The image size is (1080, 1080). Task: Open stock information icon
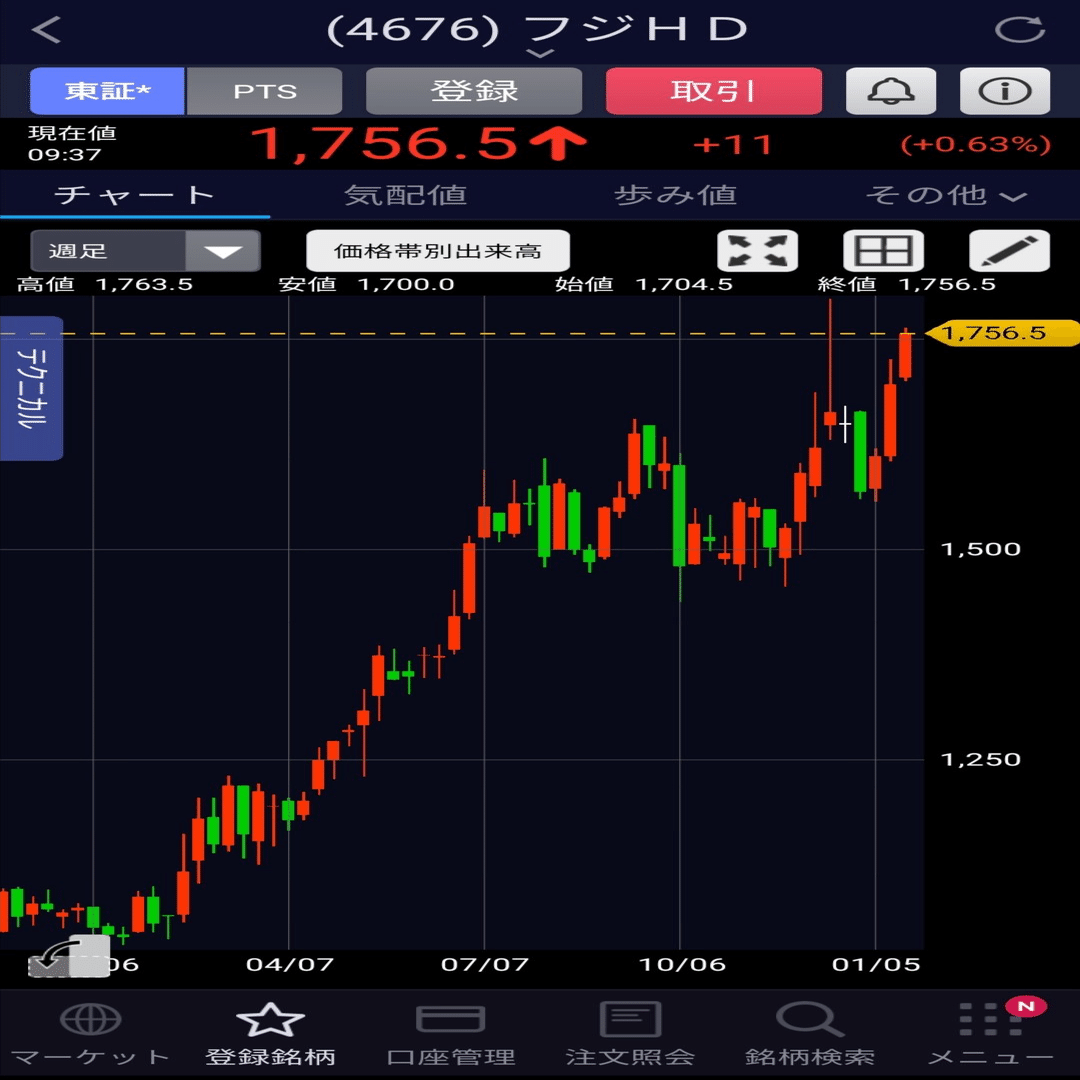click(1005, 91)
